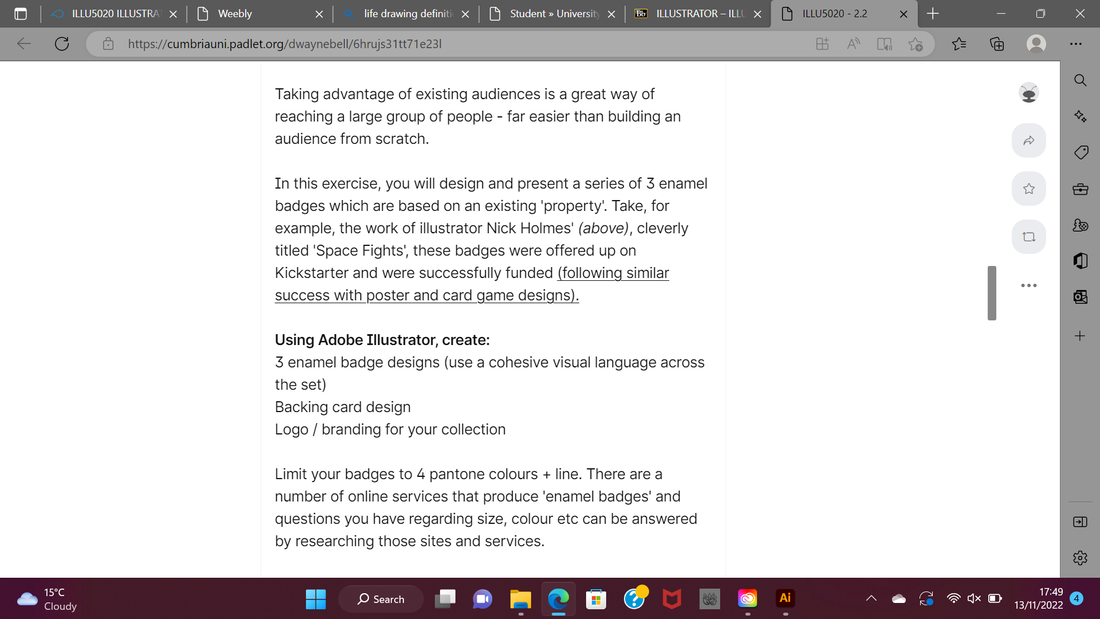The image size is (1100, 619).
Task: Open the tab actions menu icon
Action: 20,13
